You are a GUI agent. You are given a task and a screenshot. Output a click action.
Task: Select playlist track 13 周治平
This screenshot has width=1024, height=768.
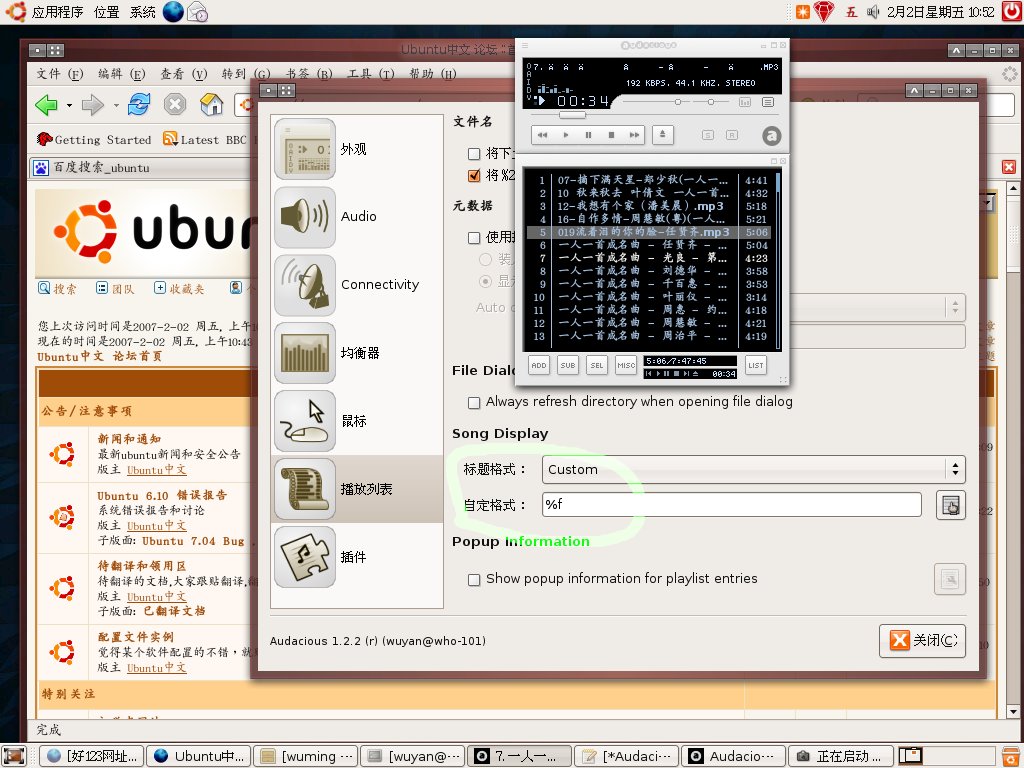pyautogui.click(x=650, y=336)
